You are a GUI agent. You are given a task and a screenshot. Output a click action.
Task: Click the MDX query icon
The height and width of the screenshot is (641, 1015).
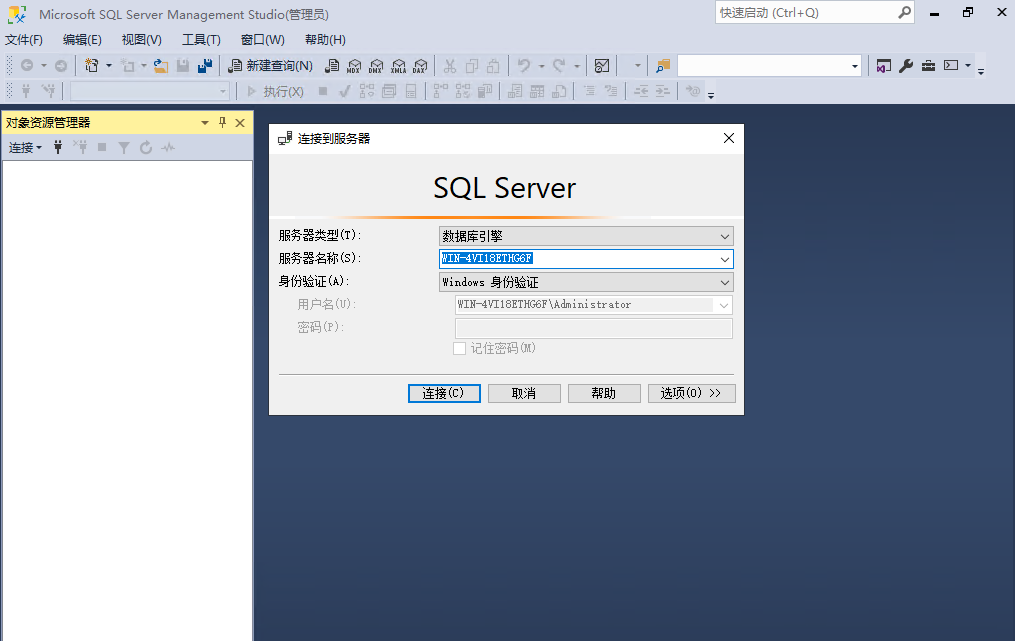click(x=354, y=65)
